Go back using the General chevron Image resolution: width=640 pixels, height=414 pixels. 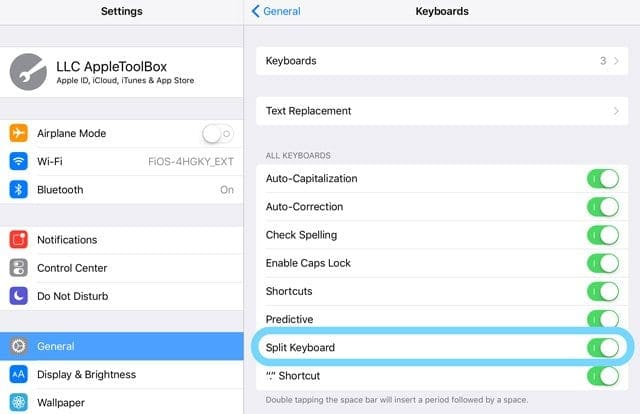coord(256,11)
